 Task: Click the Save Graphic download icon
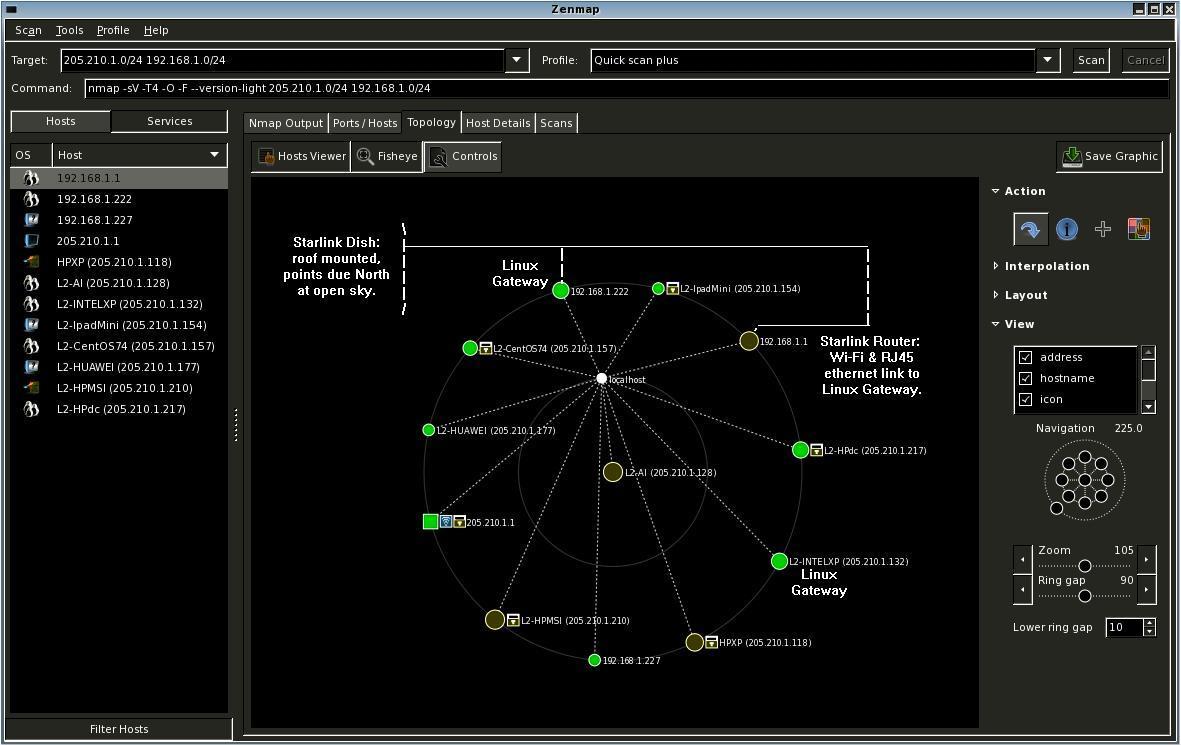1072,156
